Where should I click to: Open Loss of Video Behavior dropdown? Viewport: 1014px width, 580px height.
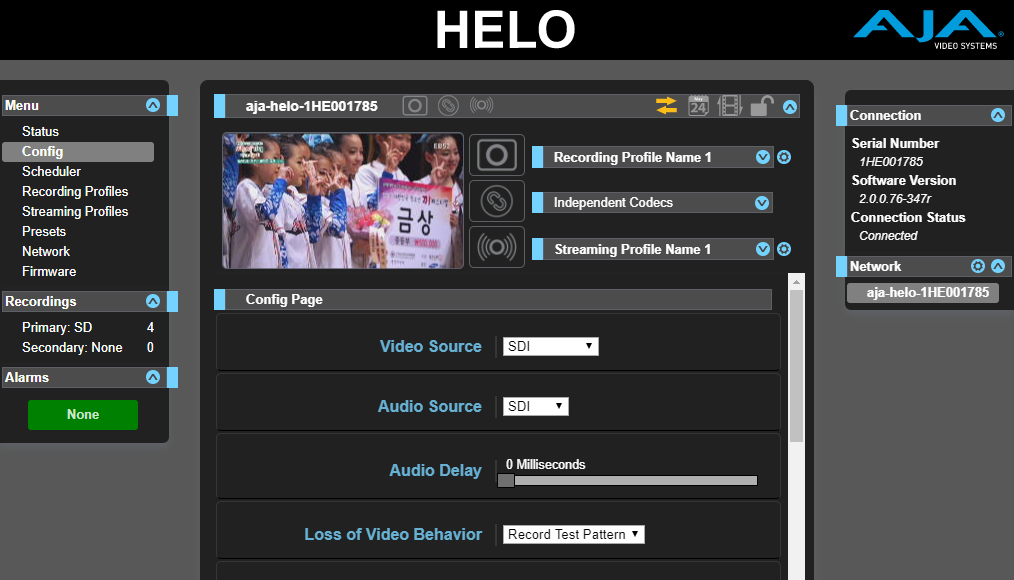coord(574,534)
